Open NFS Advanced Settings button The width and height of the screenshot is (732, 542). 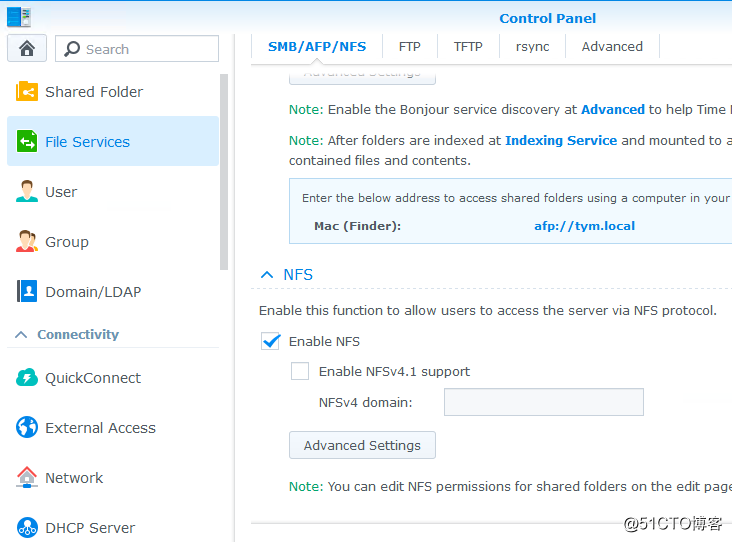(362, 445)
